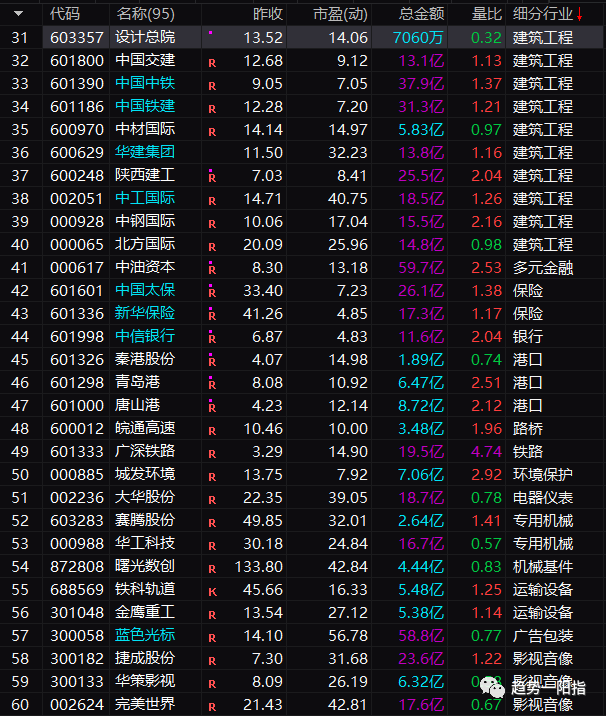Click the R icon next to 唐山港
606x716 pixels.
tap(212, 408)
